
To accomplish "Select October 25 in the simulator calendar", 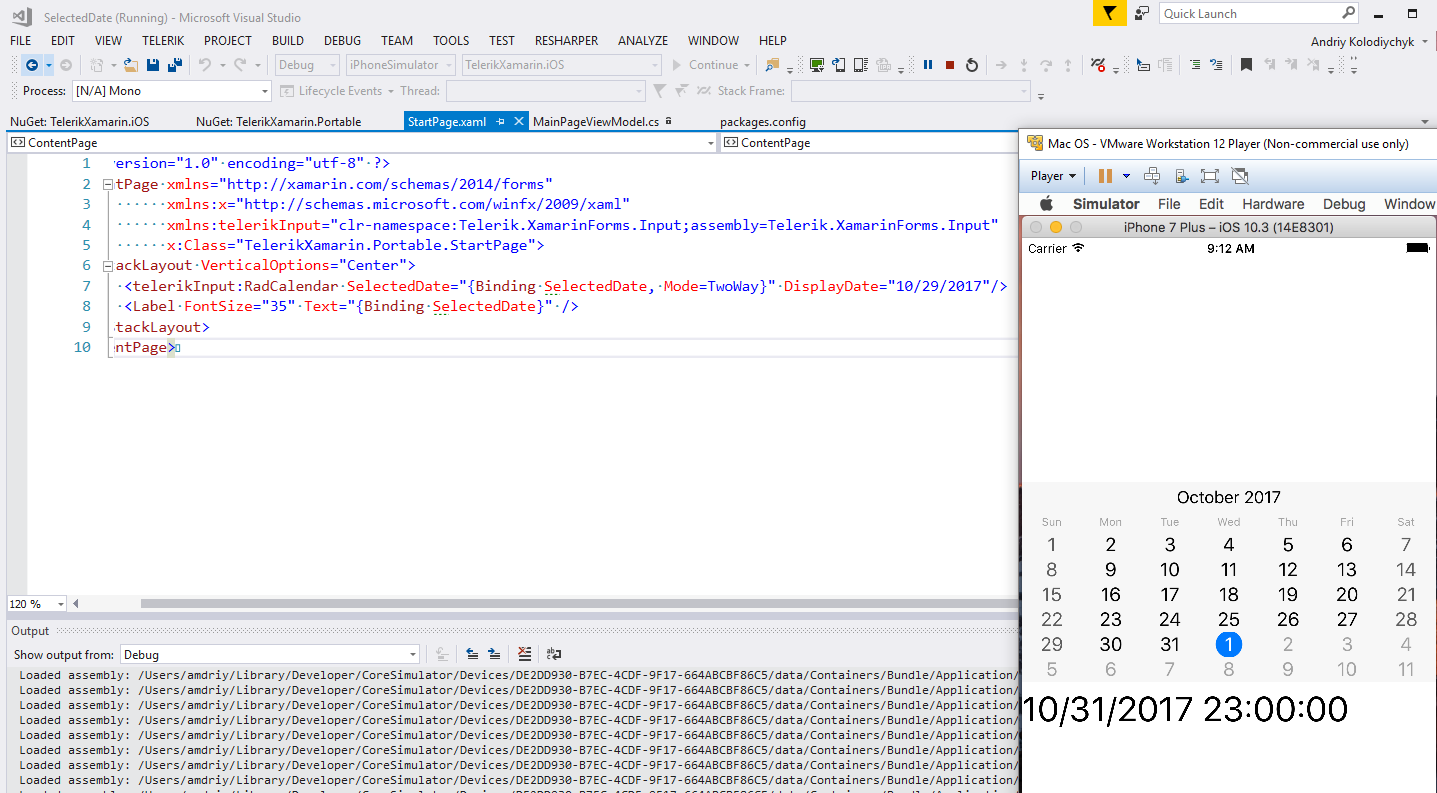I will point(1228,620).
